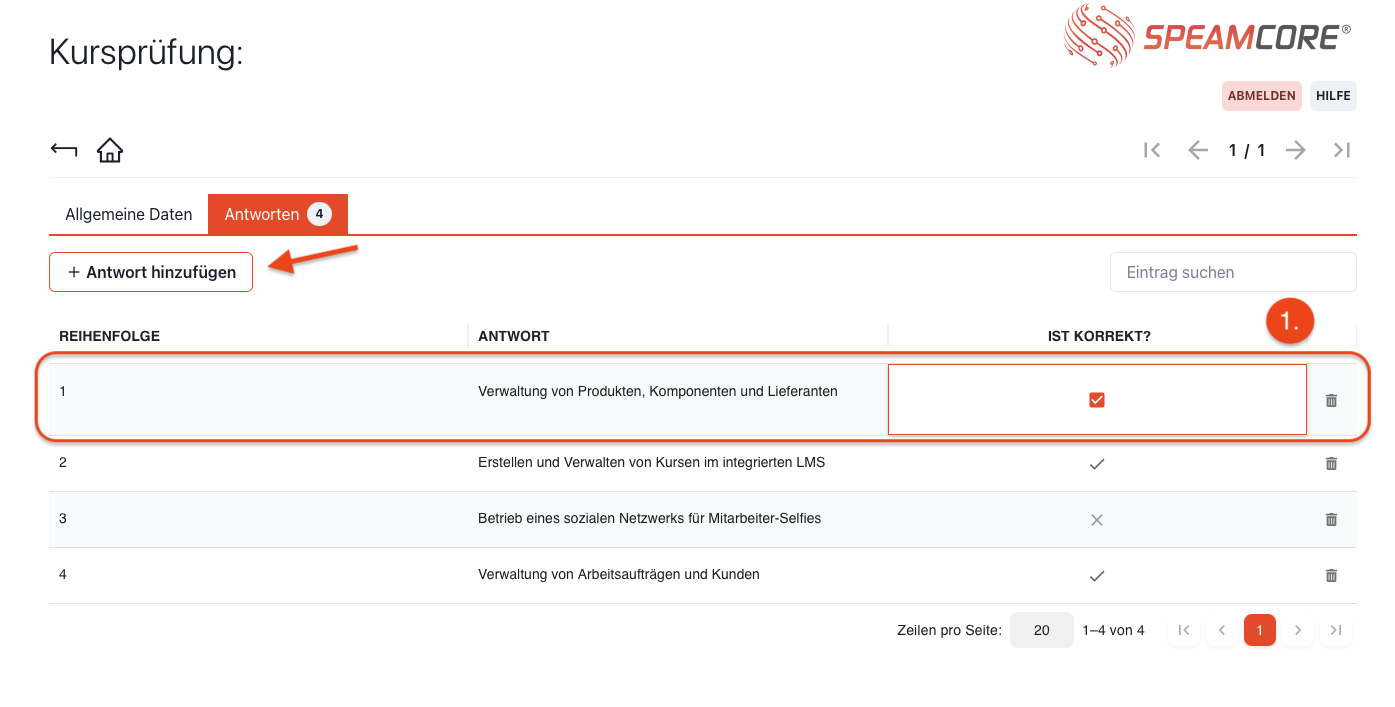Toggle the X mark for answer 3
This screenshot has width=1395, height=707.
1097,520
